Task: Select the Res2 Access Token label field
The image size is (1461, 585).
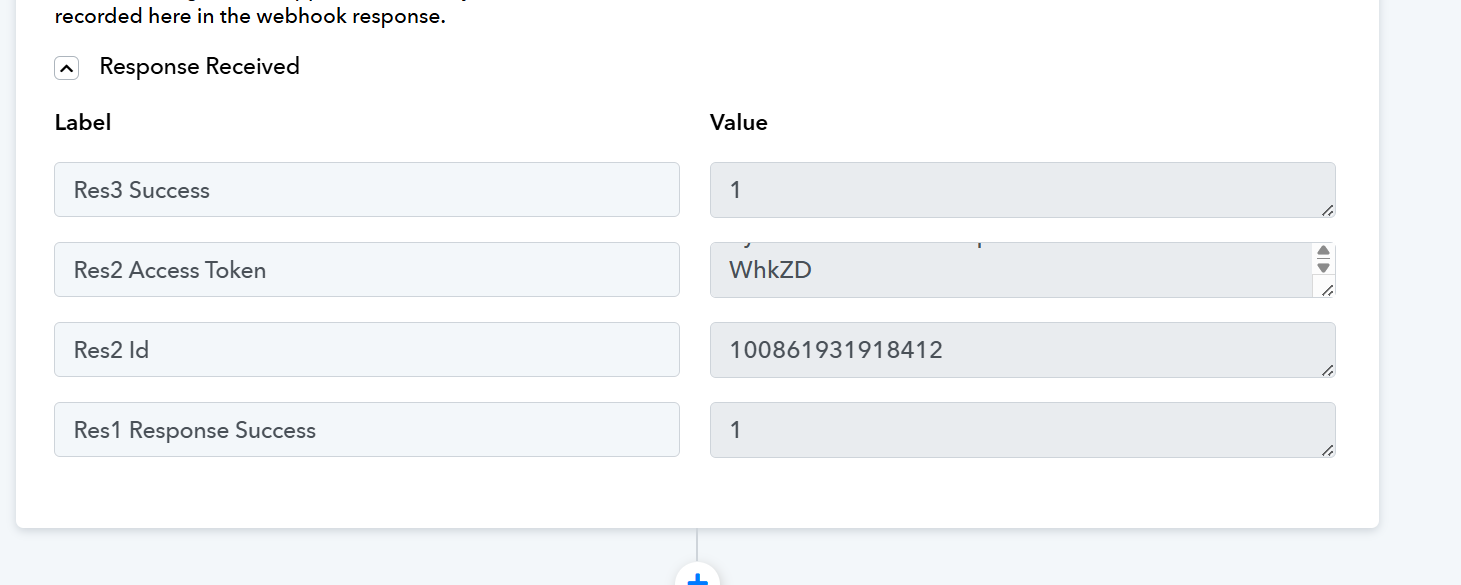Action: point(367,270)
